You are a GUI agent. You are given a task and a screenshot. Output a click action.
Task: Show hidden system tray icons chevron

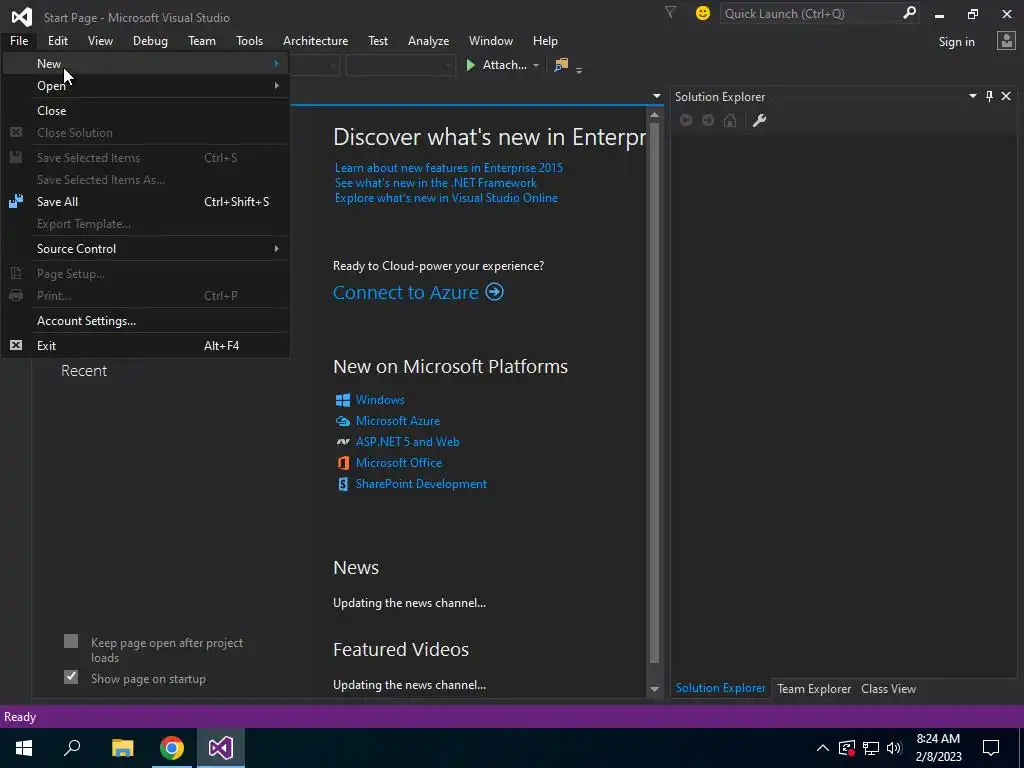[x=823, y=748]
